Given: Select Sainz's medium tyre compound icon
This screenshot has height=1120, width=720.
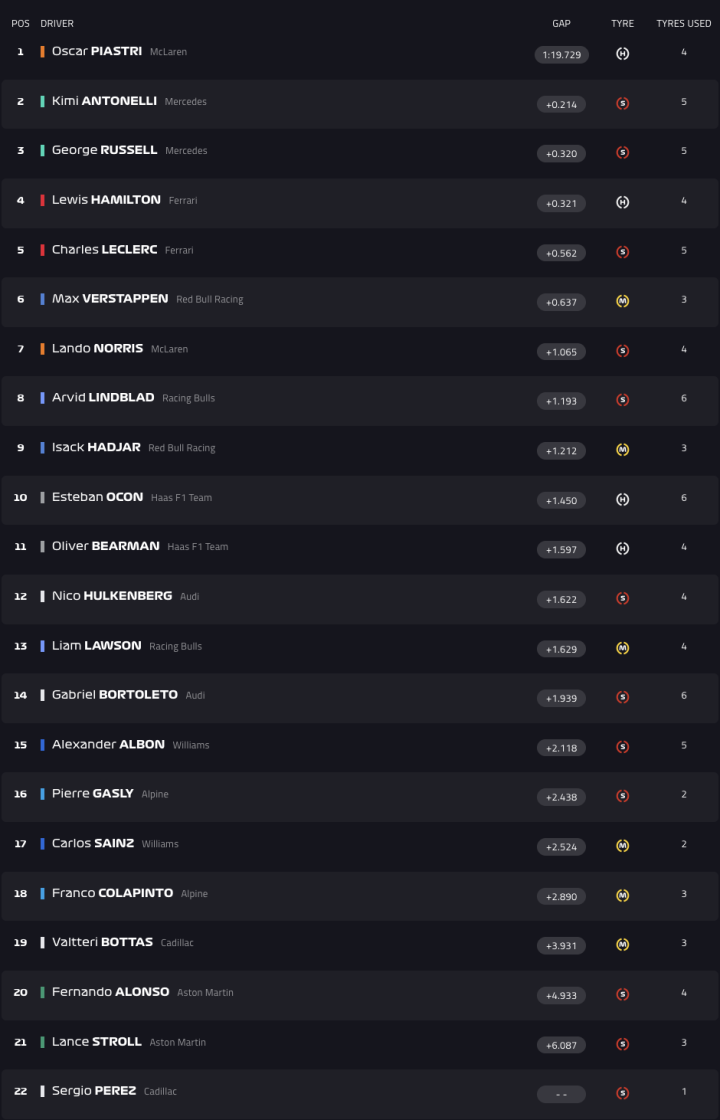Looking at the screenshot, I should [x=622, y=846].
